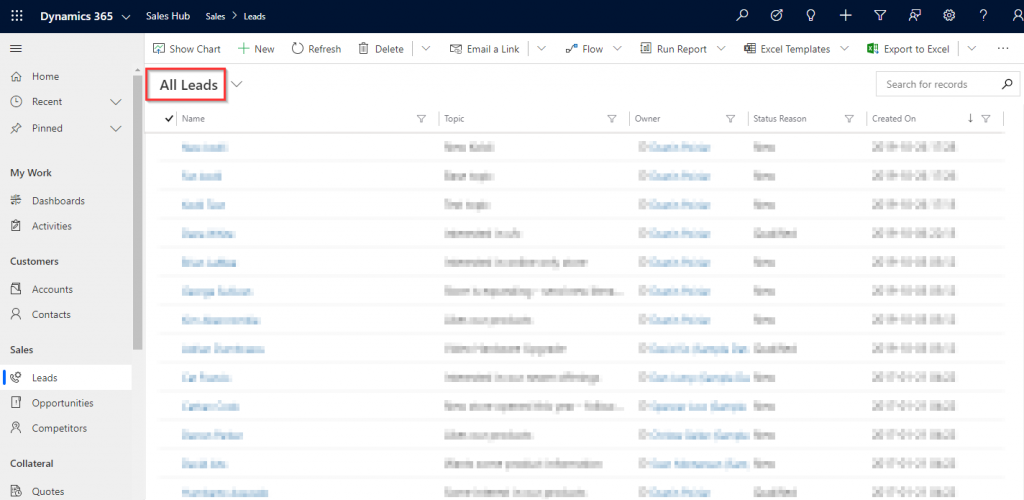Image resolution: width=1024 pixels, height=500 pixels.
Task: Click Excel Templates command
Action: click(x=787, y=49)
